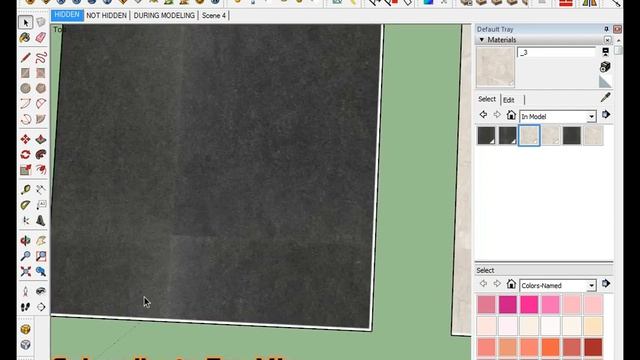Choose the 2 Point Arc tool
This screenshot has width=640, height=360.
tap(26, 103)
